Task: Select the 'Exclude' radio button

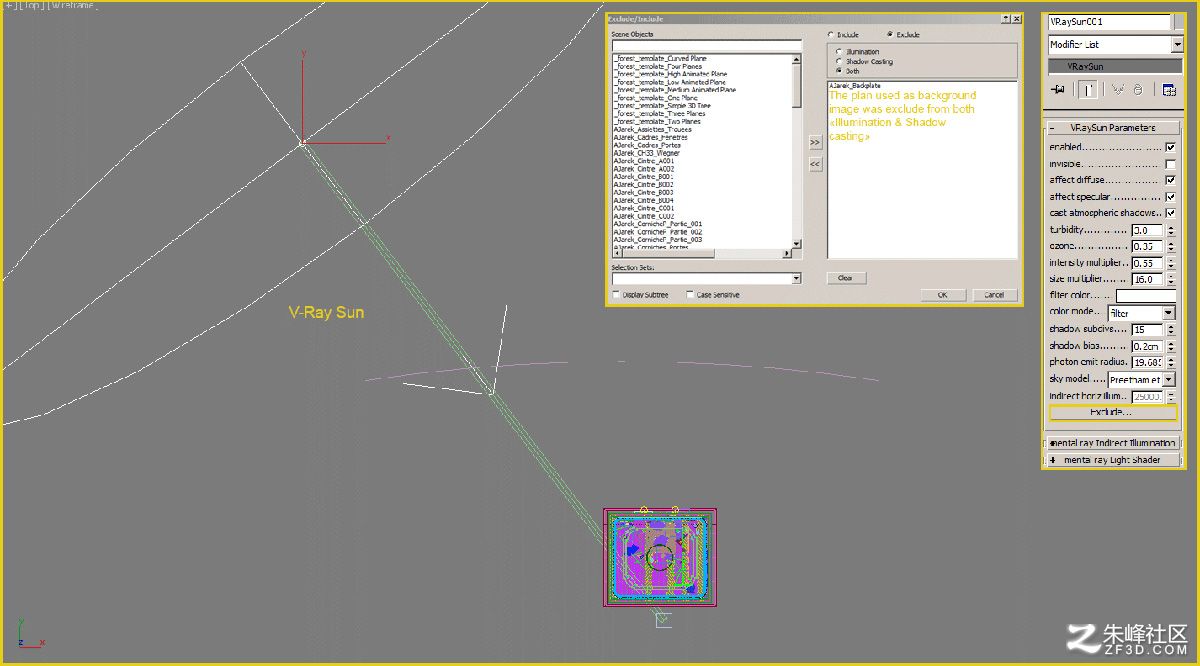Action: (x=891, y=35)
